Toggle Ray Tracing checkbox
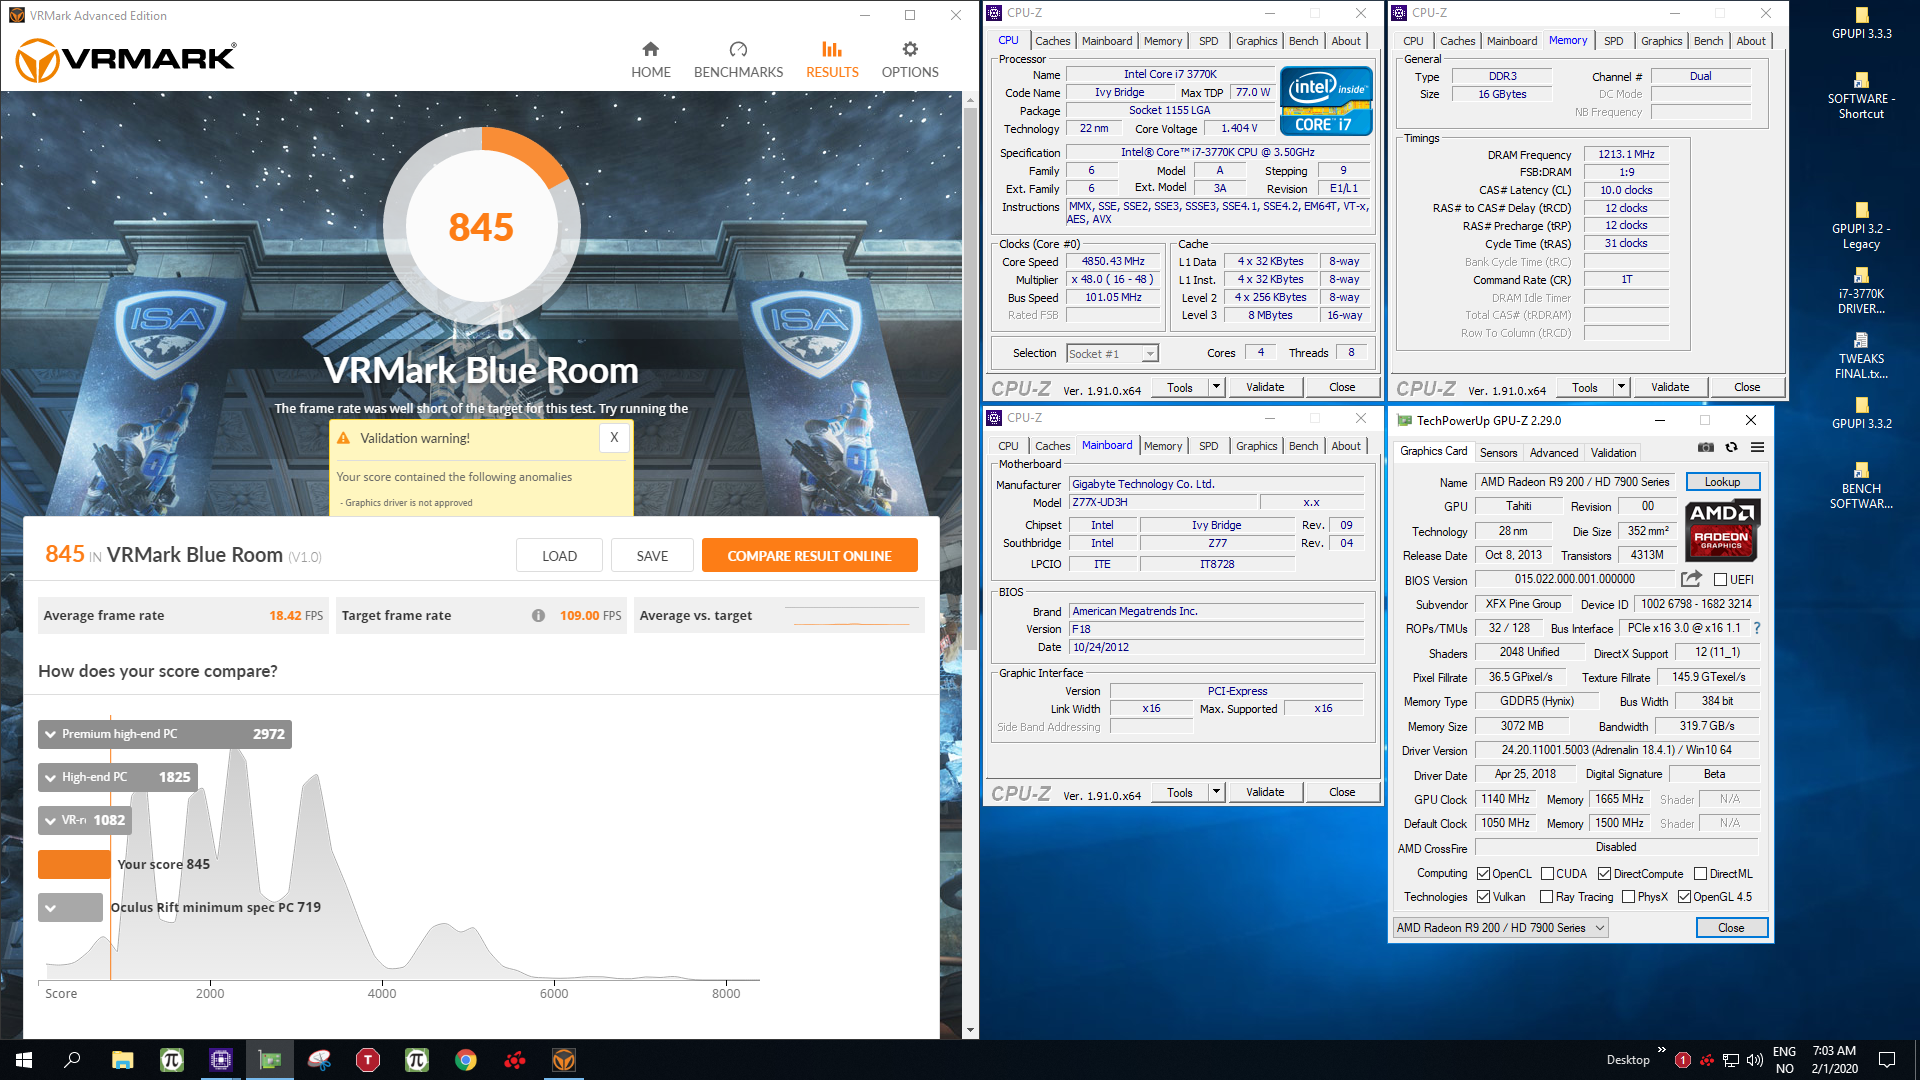The height and width of the screenshot is (1080, 1920). point(1547,897)
